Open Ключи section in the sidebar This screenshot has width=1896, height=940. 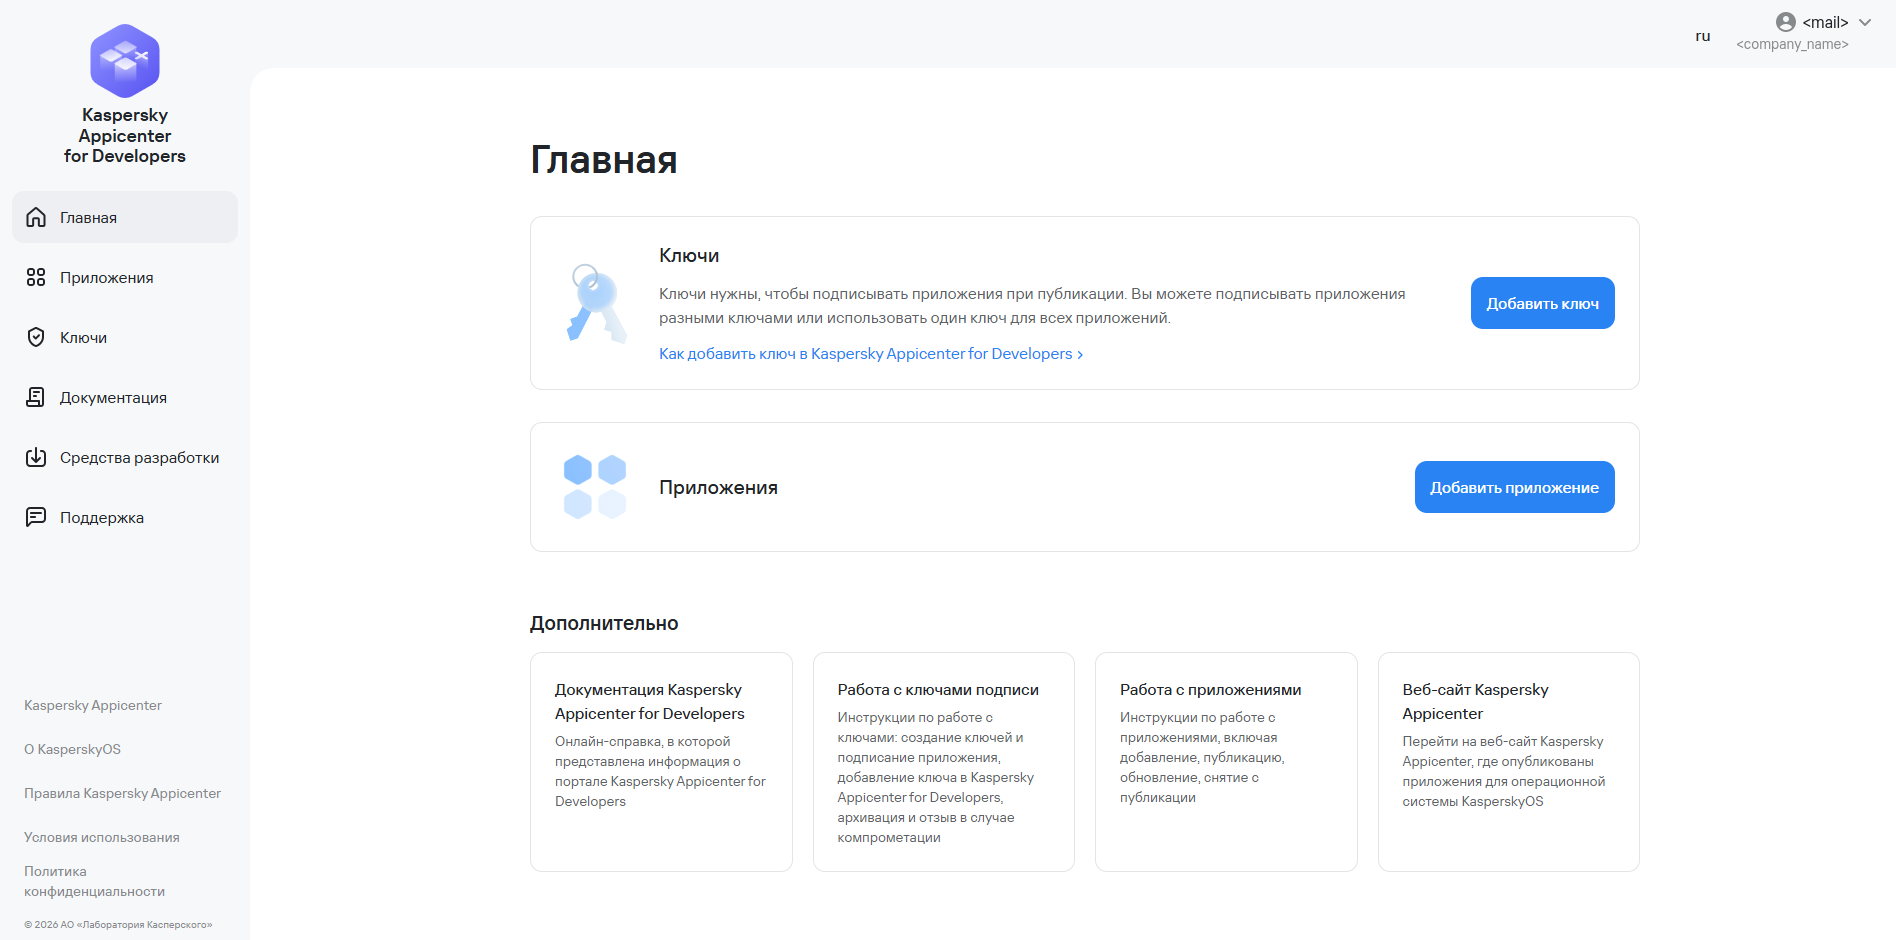(125, 337)
